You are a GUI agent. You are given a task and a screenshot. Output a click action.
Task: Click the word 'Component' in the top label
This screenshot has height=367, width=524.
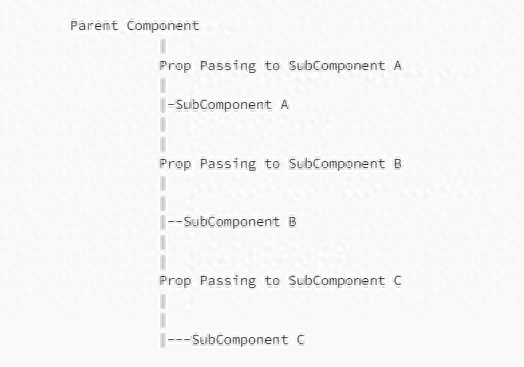tap(163, 26)
